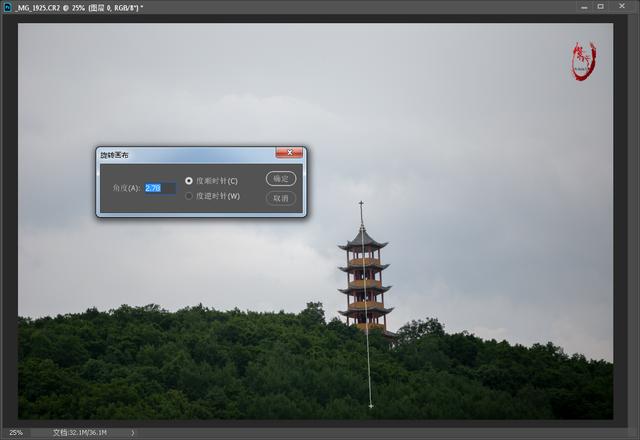This screenshot has height=440, width=640.
Task: Click the angle input field showing 2.78
Action: pyautogui.click(x=160, y=188)
